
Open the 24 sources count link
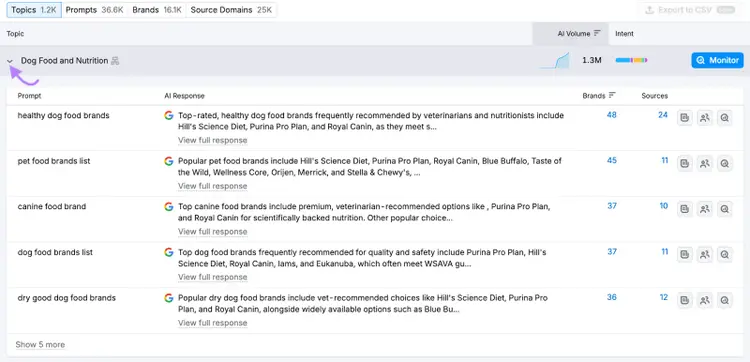click(x=662, y=115)
